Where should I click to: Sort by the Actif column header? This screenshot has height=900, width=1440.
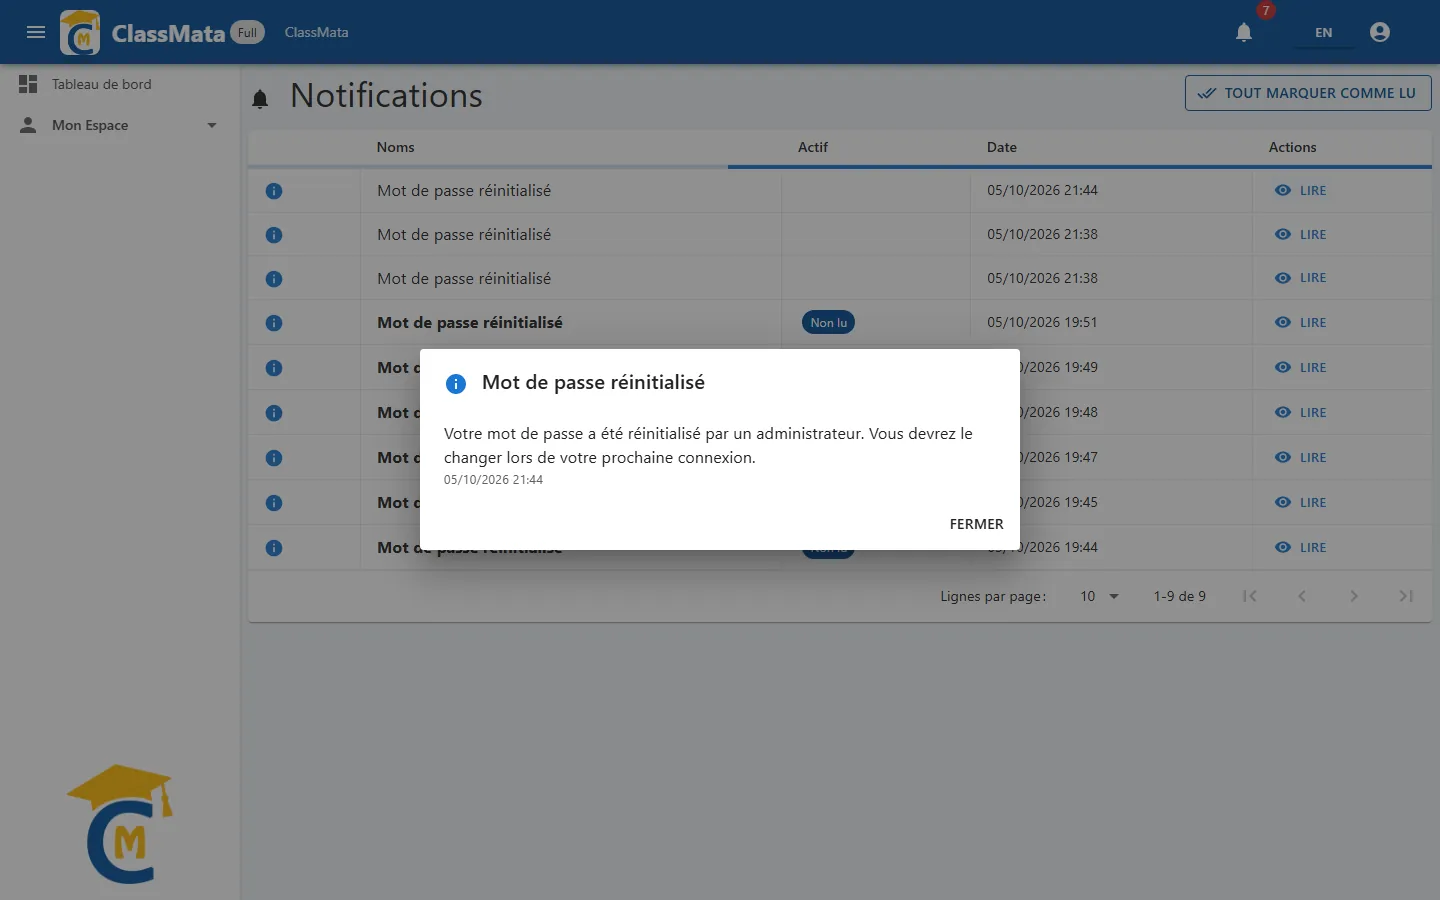[813, 147]
